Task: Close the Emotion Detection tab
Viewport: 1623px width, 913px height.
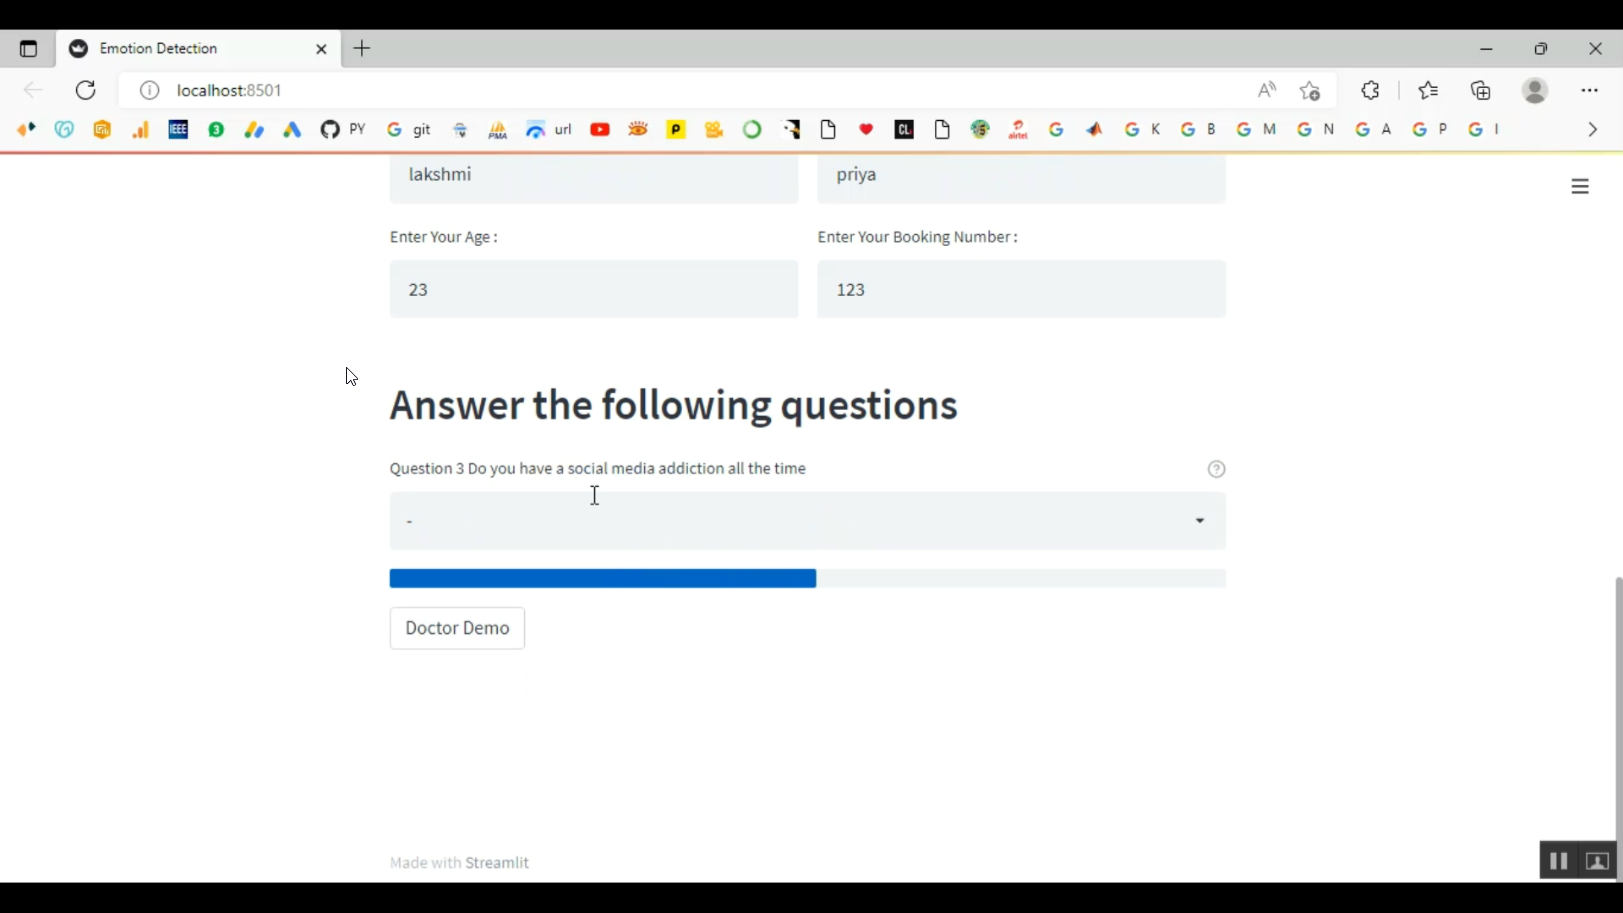Action: click(321, 48)
